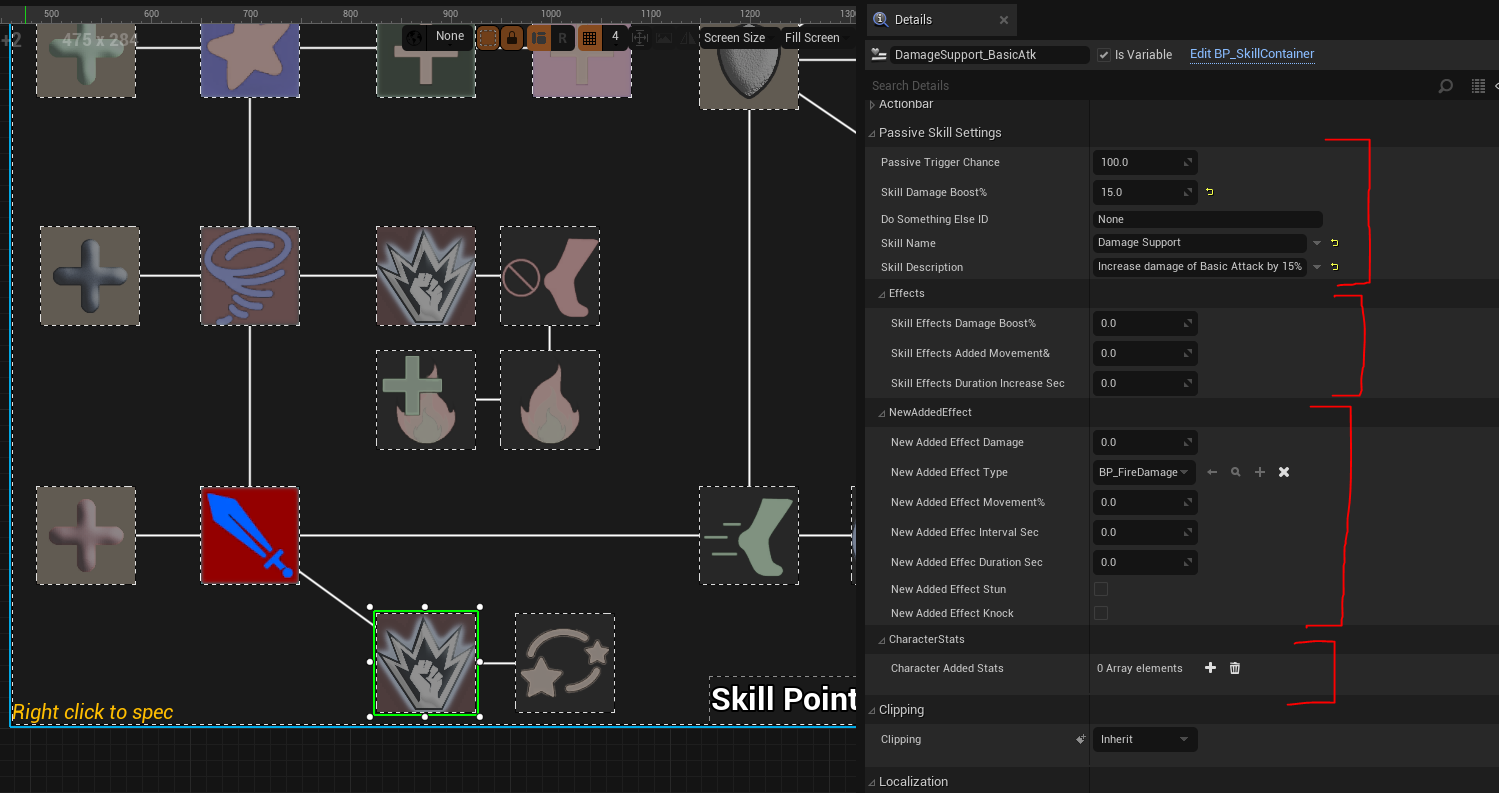Screen dimensions: 1499x793
Task: Use selected asset arrow for New Added Effect Type
Action: (x=1212, y=472)
